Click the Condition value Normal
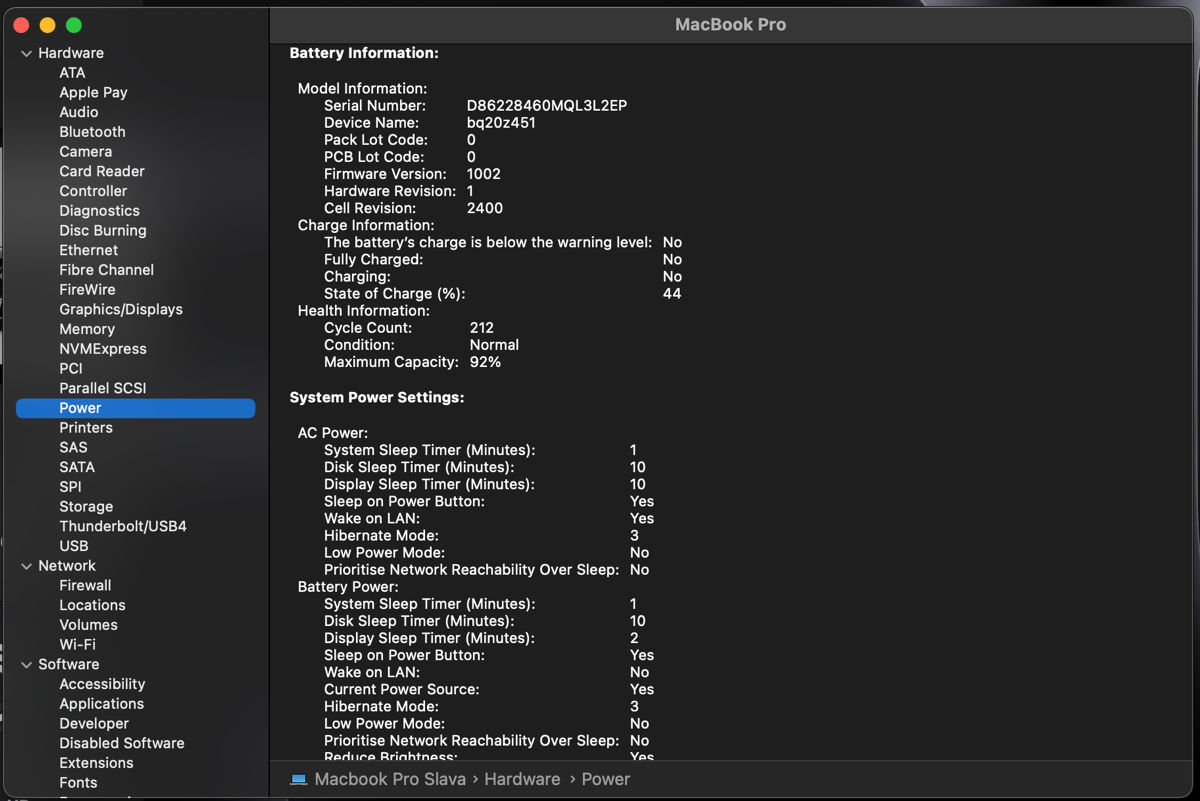Image resolution: width=1200 pixels, height=801 pixels. [x=494, y=344]
